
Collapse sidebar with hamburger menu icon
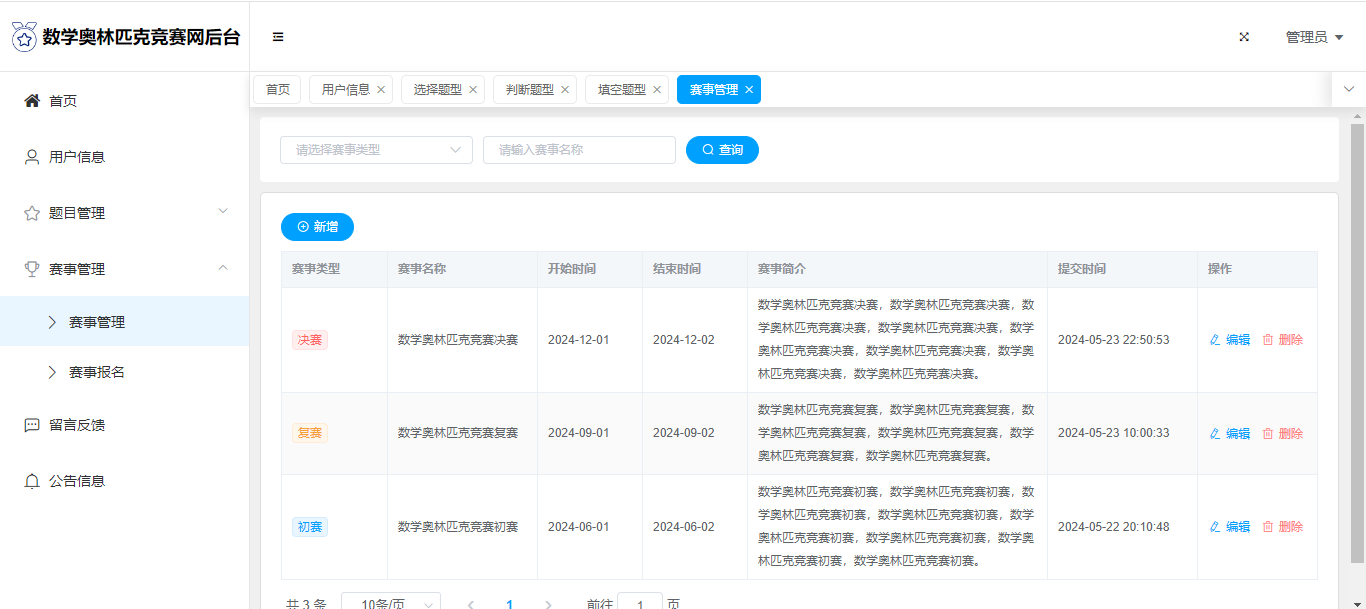pos(278,37)
